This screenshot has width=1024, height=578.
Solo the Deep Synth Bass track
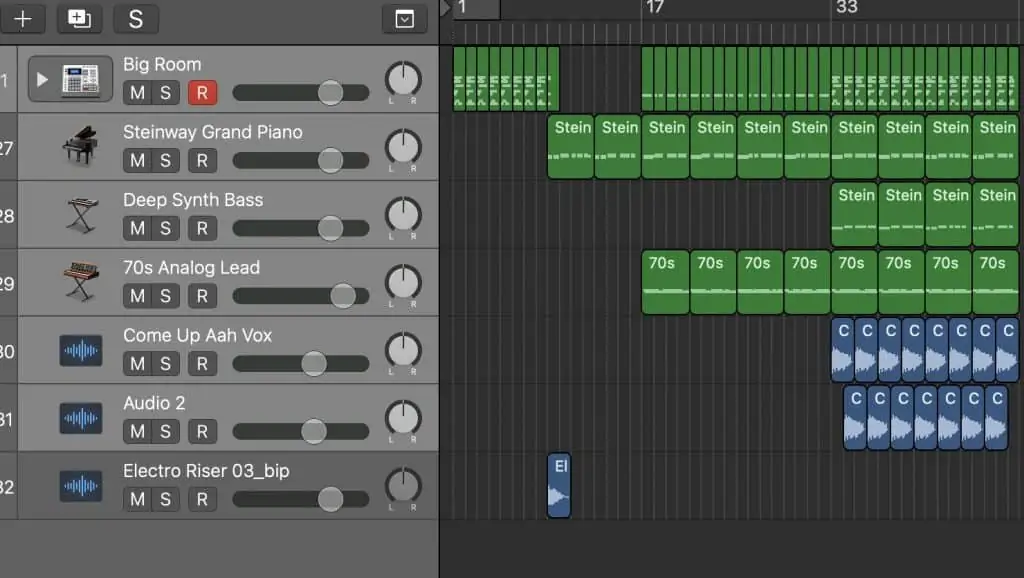pyautogui.click(x=166, y=228)
